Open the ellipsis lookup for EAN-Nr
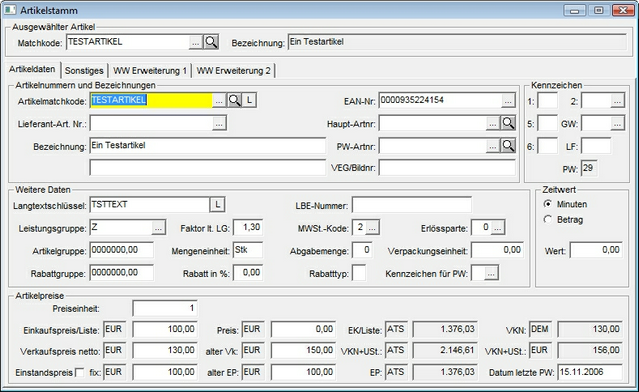This screenshot has width=639, height=392. coord(508,101)
